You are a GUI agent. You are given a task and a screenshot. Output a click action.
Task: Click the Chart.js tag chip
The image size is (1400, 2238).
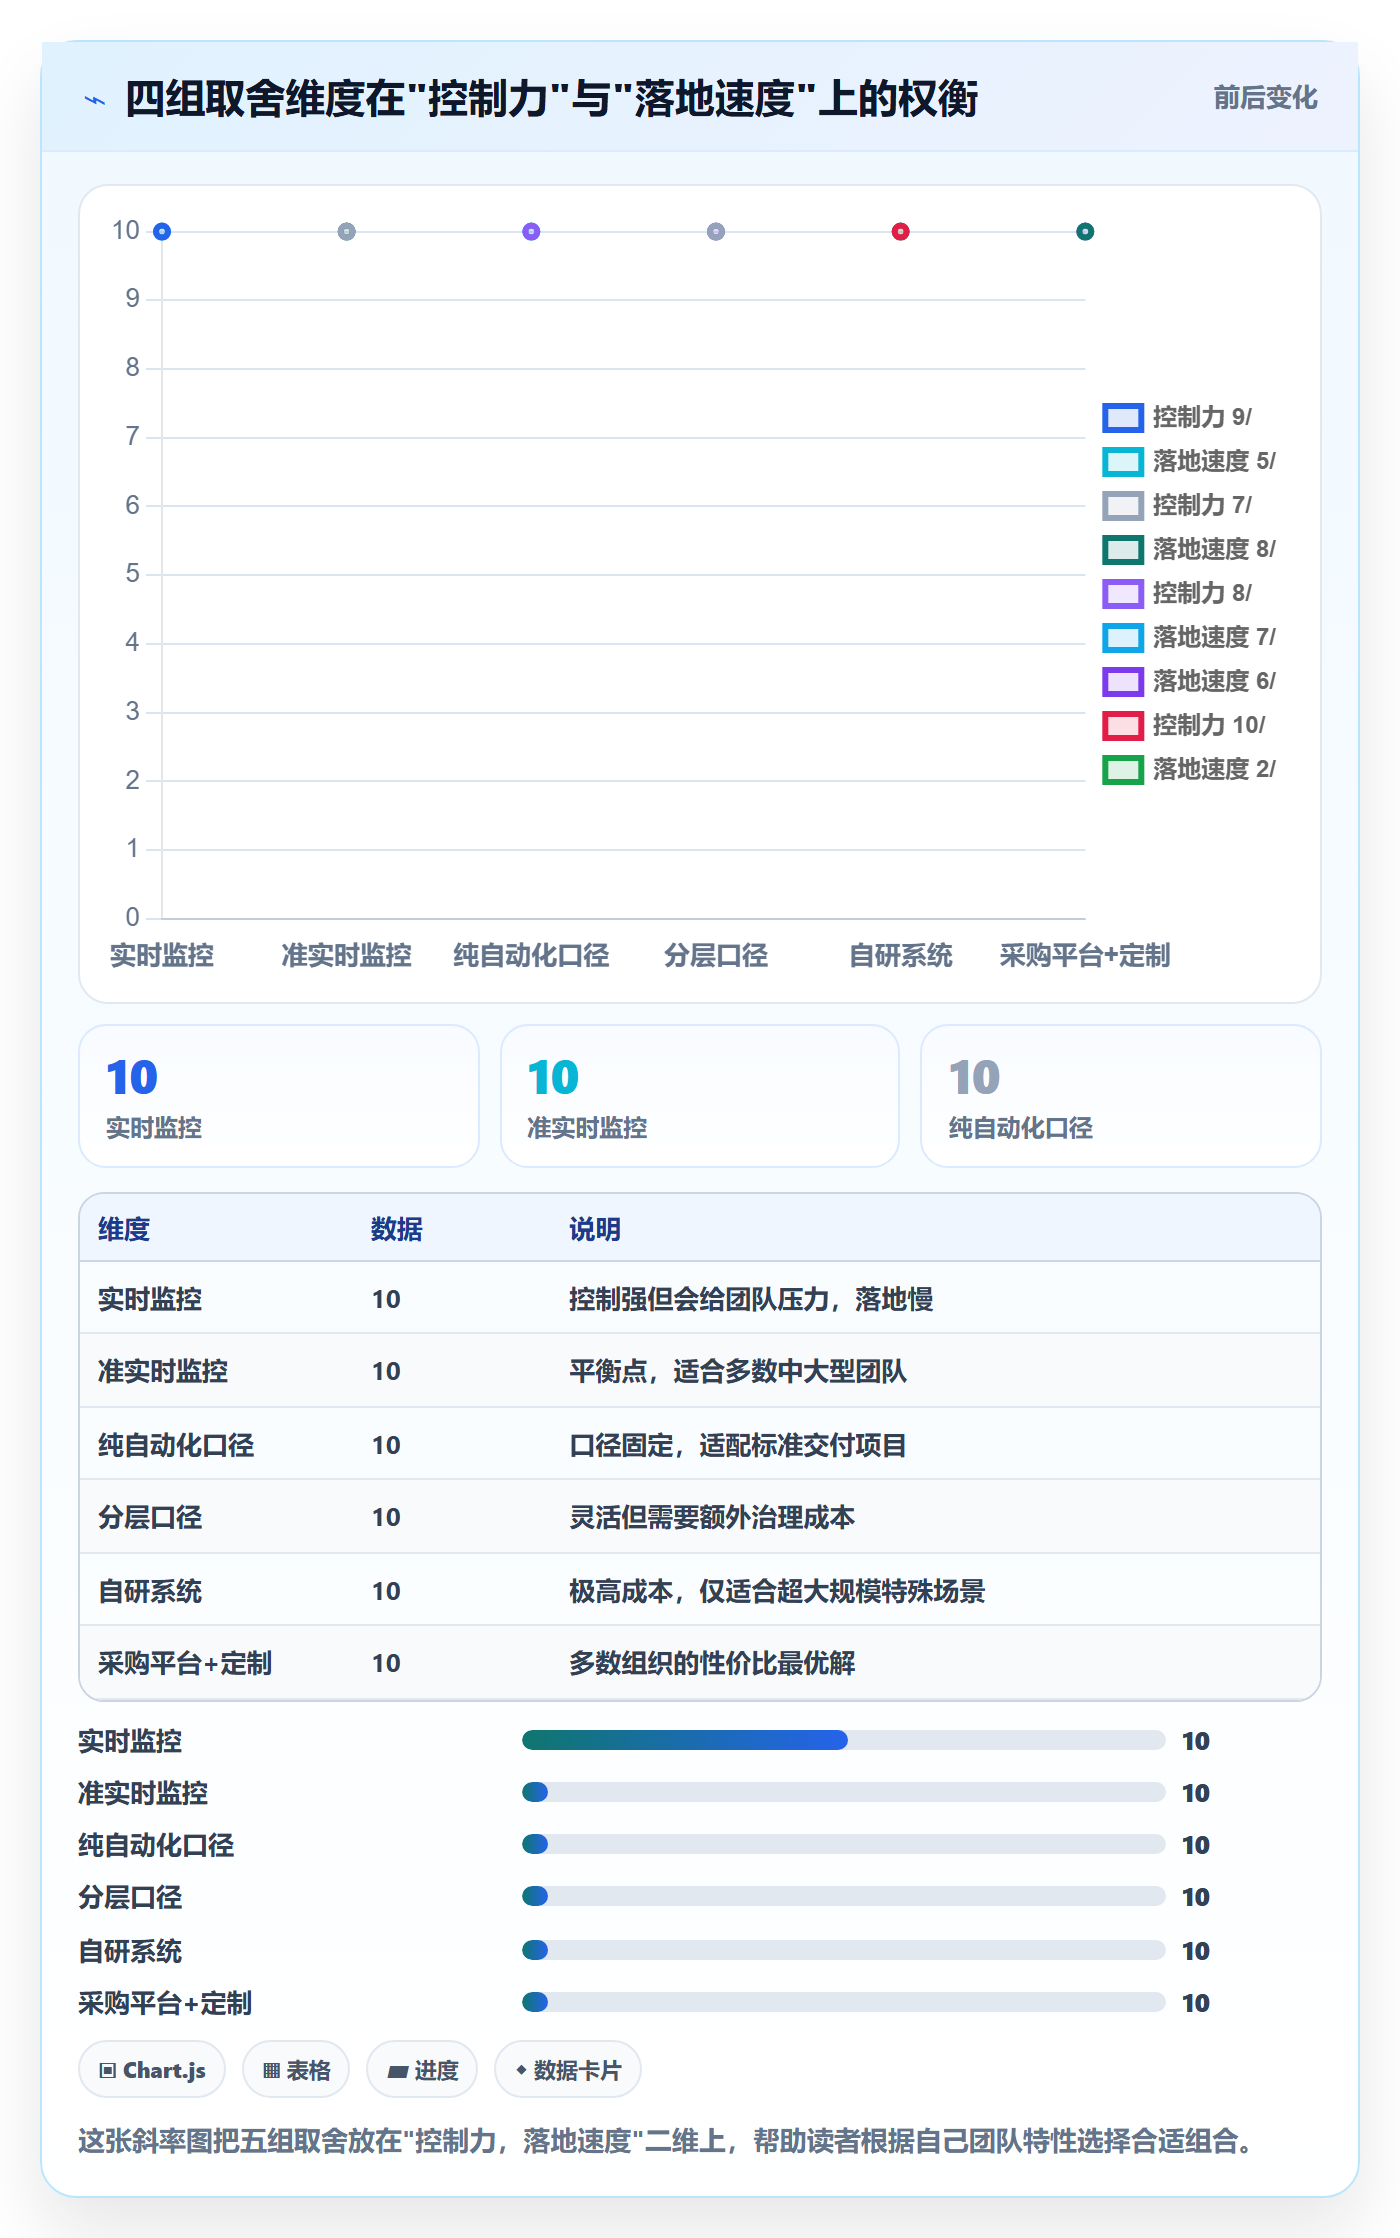[x=152, y=2070]
